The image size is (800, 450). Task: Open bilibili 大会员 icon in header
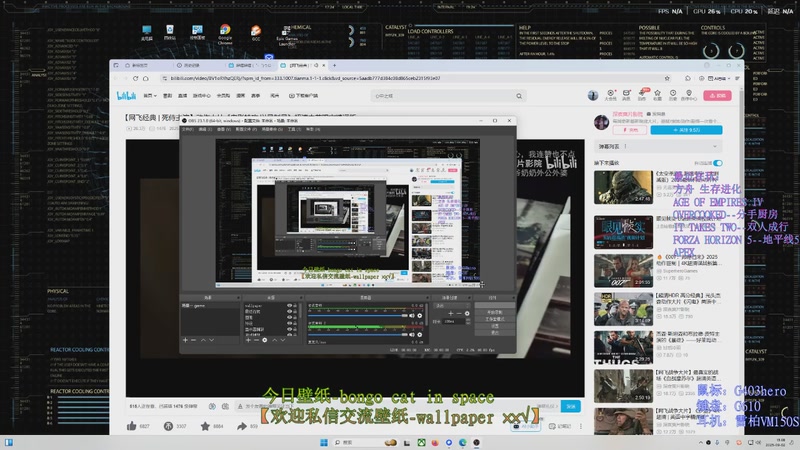pyautogui.click(x=610, y=95)
